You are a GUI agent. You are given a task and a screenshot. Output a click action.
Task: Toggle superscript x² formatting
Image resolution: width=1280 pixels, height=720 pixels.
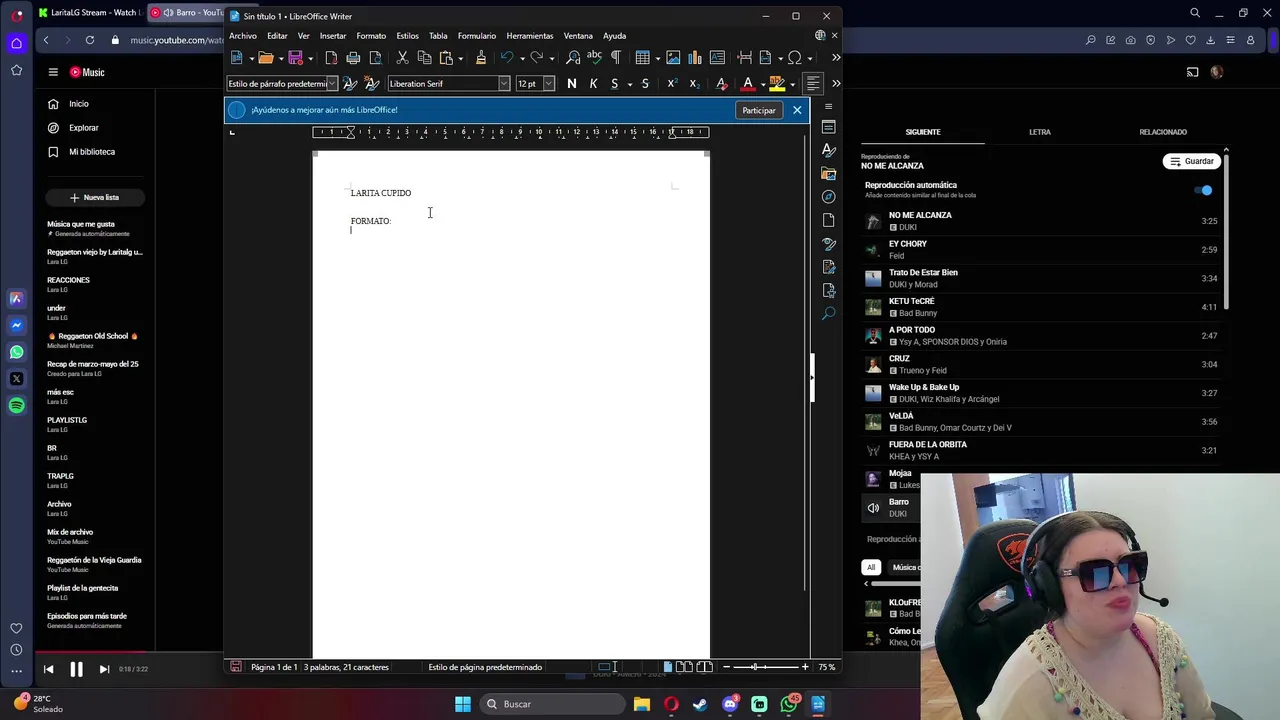pyautogui.click(x=672, y=84)
